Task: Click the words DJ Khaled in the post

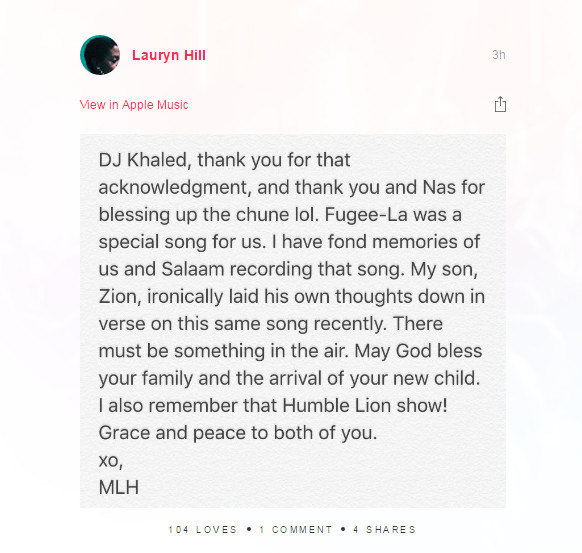Action: click(145, 161)
